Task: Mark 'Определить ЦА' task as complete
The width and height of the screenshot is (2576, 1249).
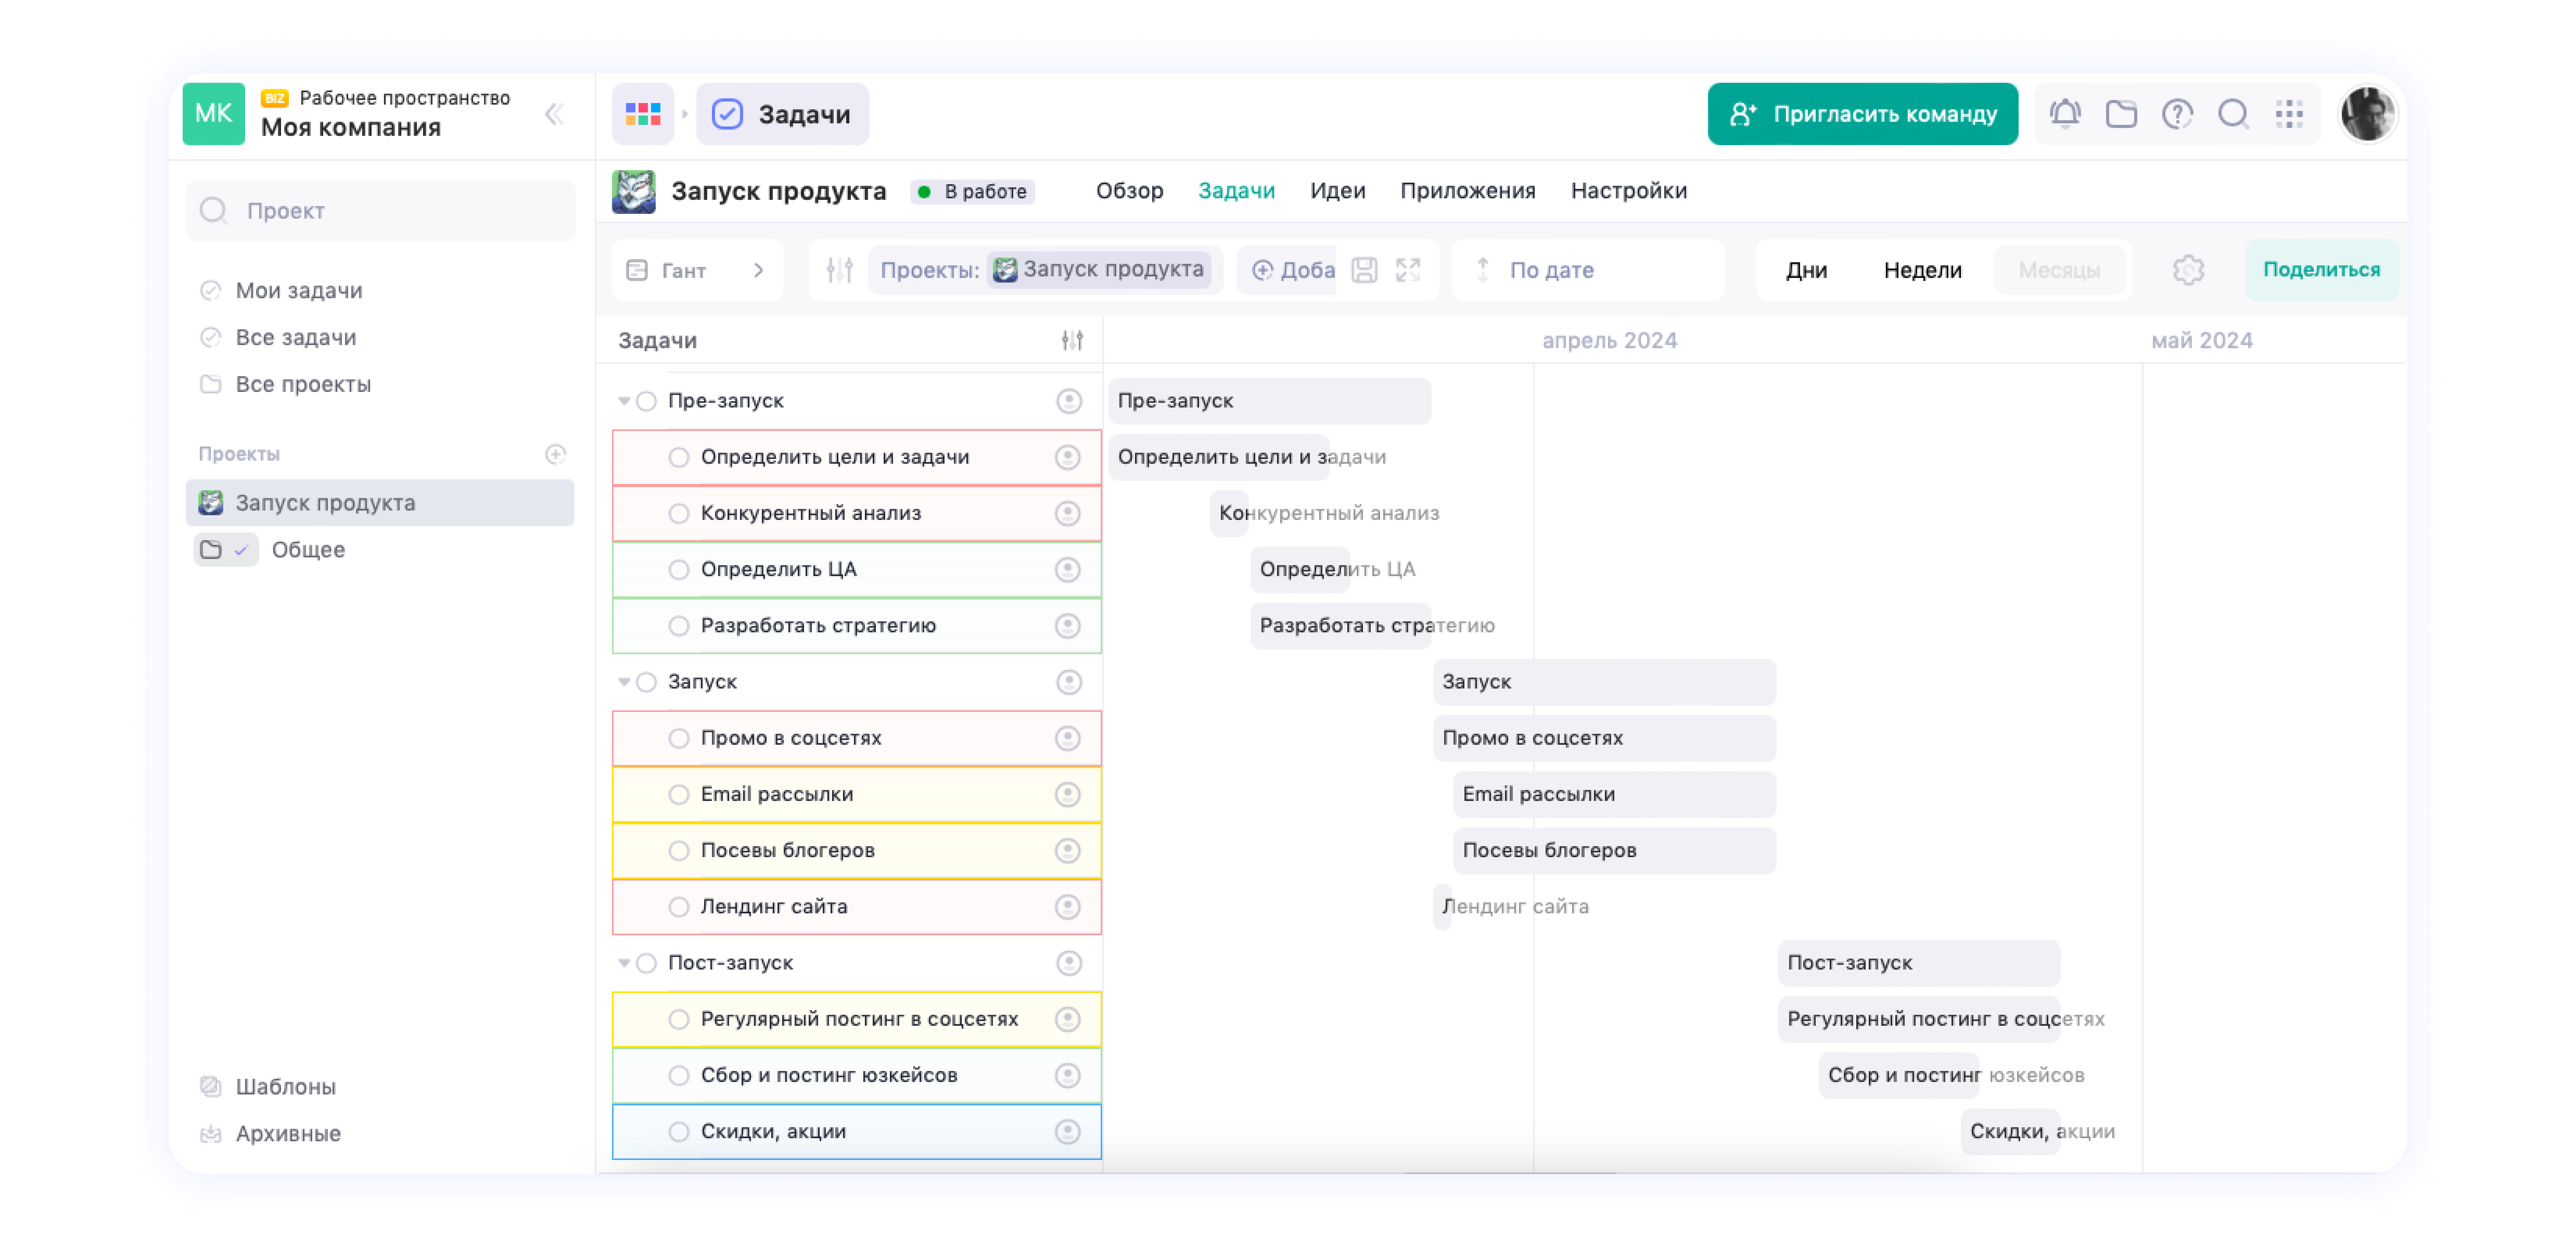Action: coord(679,569)
